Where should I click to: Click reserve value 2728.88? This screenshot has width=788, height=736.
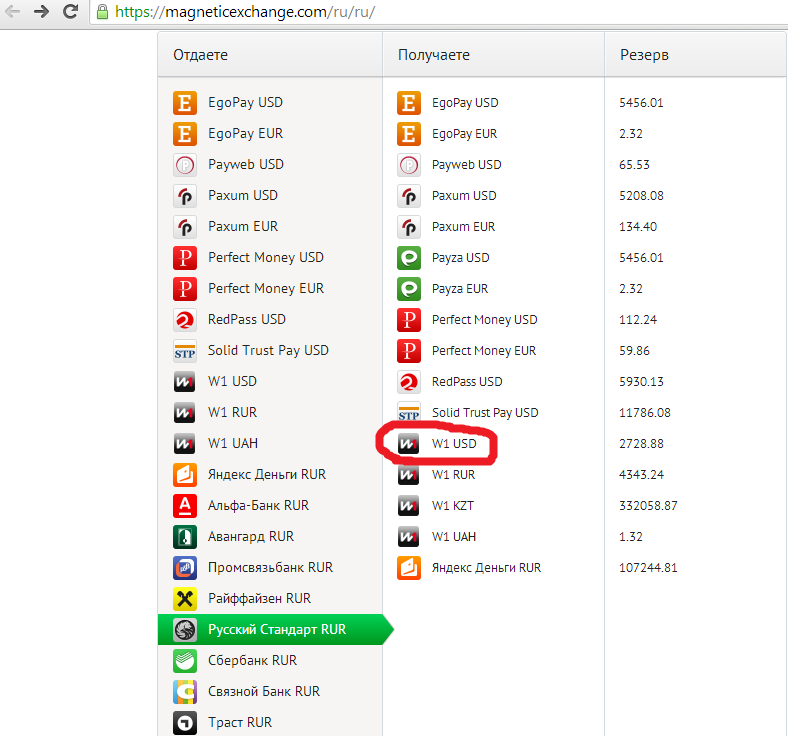click(641, 444)
